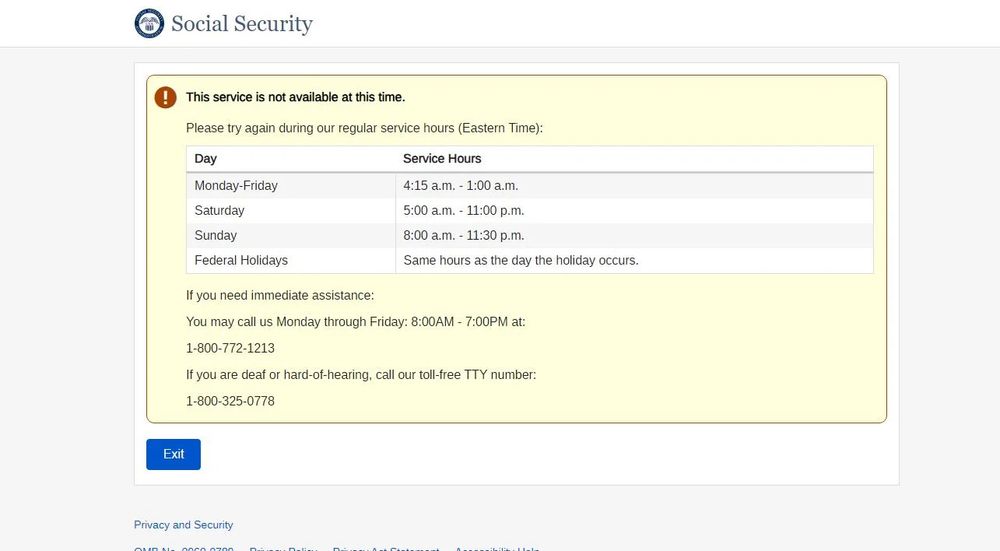This screenshot has height=551, width=1000.
Task: Click the Exit button
Action: coord(173,454)
